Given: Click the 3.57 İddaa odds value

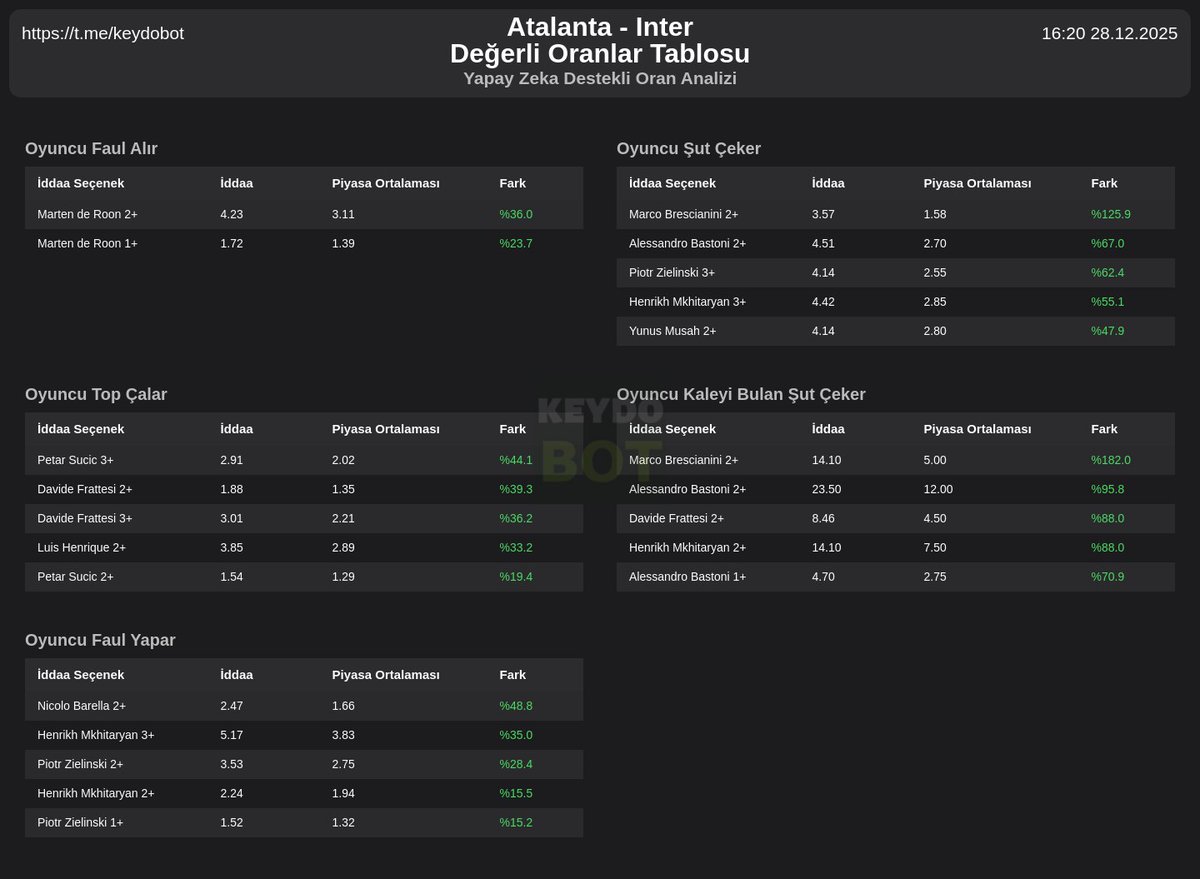Looking at the screenshot, I should click(823, 214).
